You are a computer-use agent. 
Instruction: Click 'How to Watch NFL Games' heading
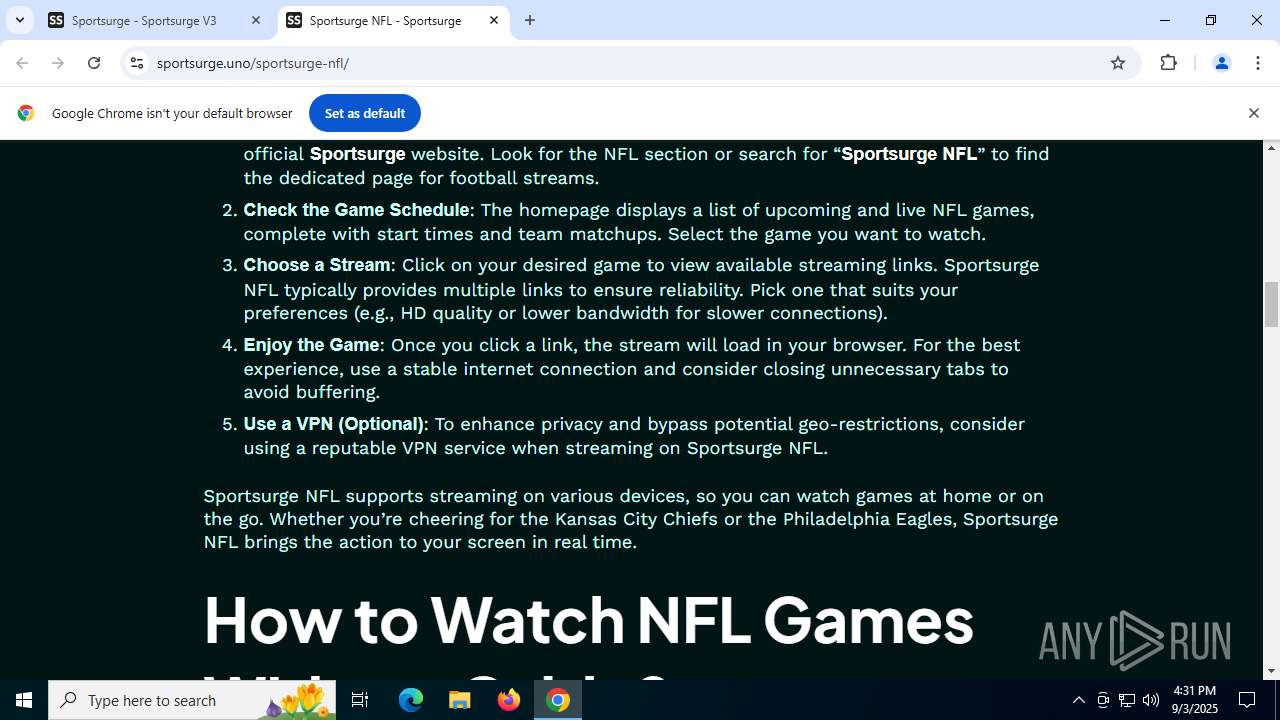coord(588,619)
